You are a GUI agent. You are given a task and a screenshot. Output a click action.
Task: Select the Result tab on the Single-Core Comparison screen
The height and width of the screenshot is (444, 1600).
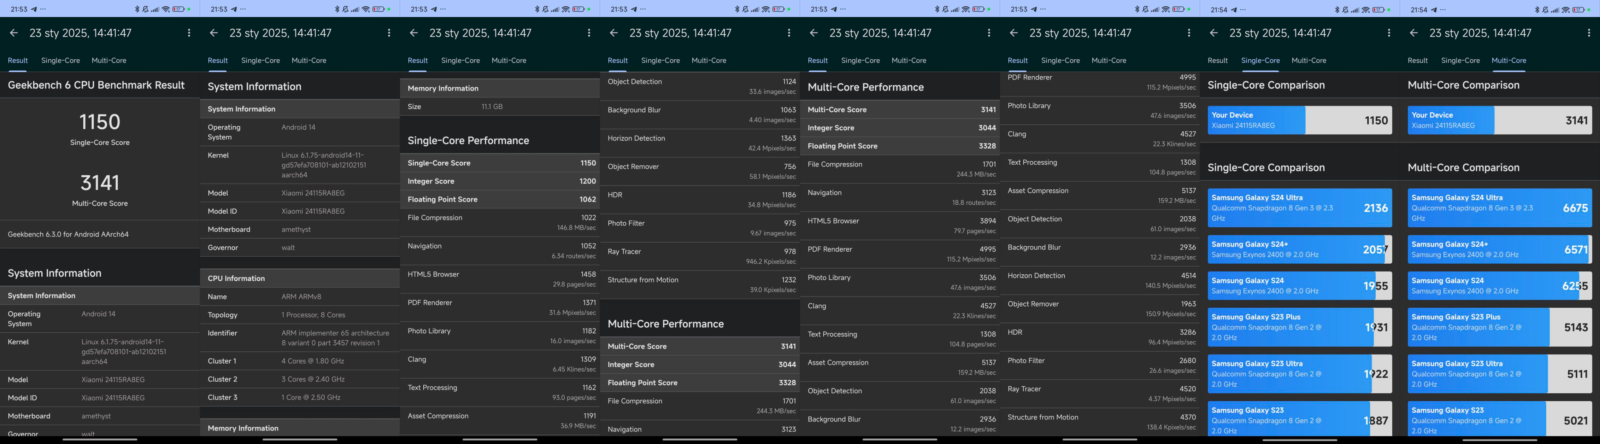point(1218,60)
